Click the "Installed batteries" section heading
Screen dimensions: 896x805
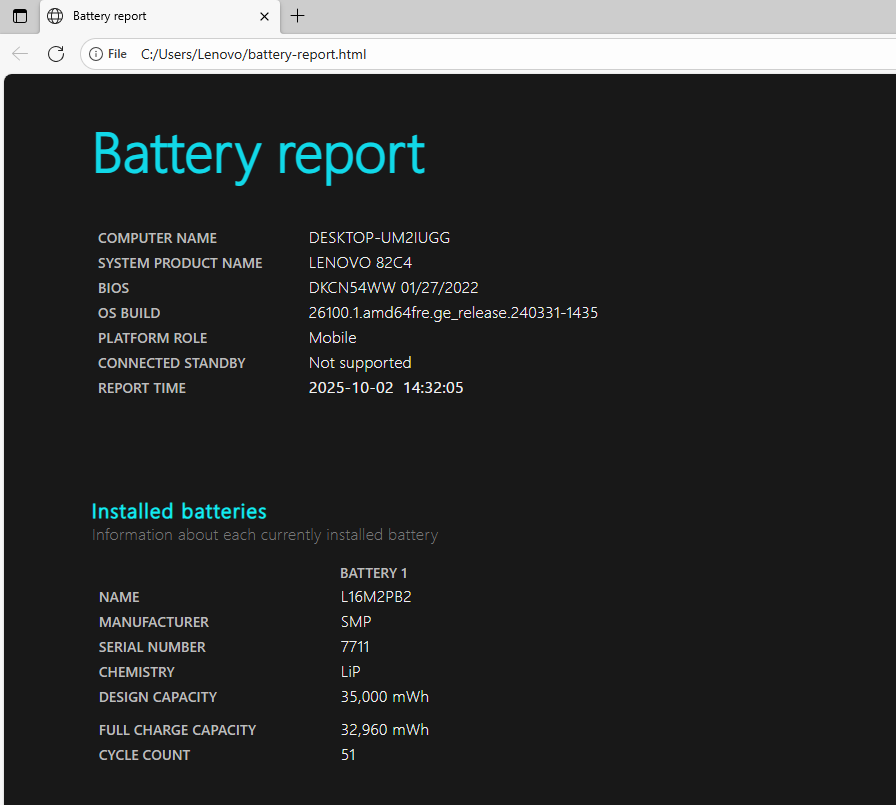[x=179, y=511]
